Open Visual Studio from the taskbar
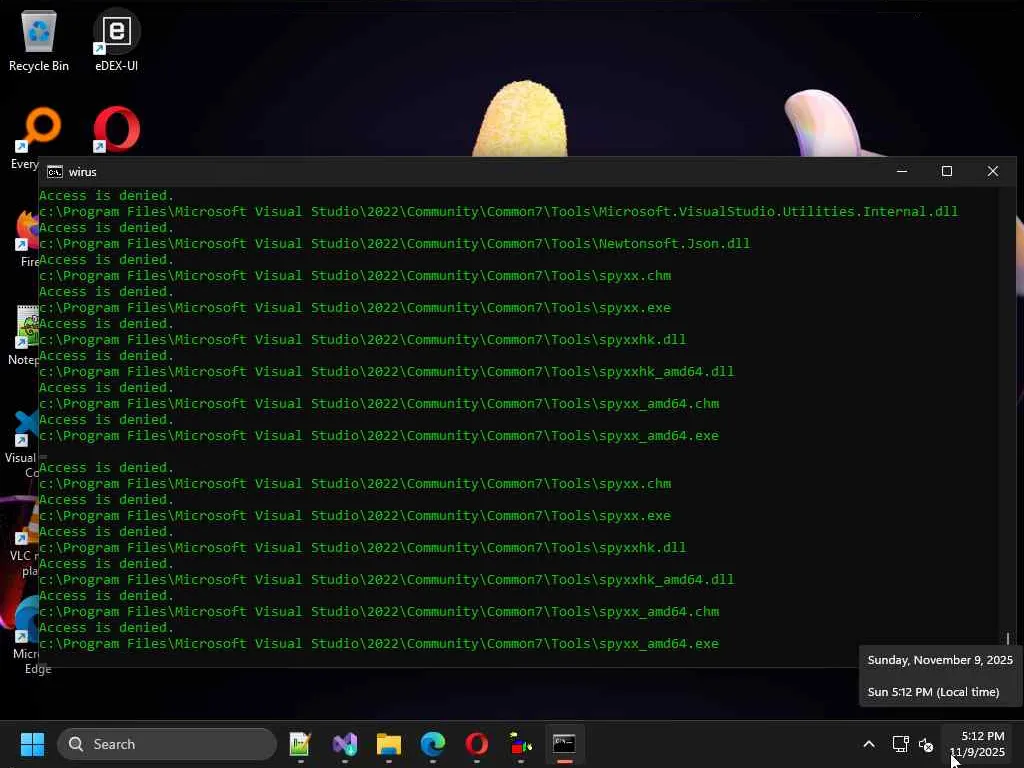The image size is (1024, 768). 345,744
